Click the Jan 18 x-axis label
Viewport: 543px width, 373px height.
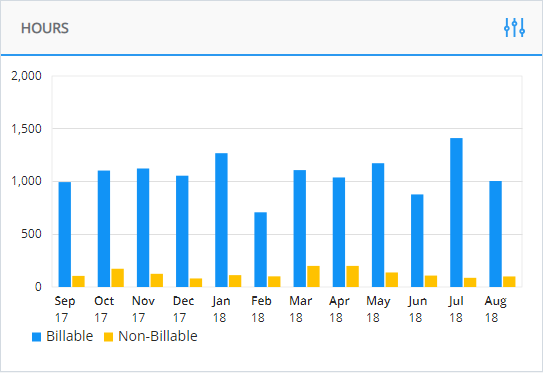coord(221,309)
